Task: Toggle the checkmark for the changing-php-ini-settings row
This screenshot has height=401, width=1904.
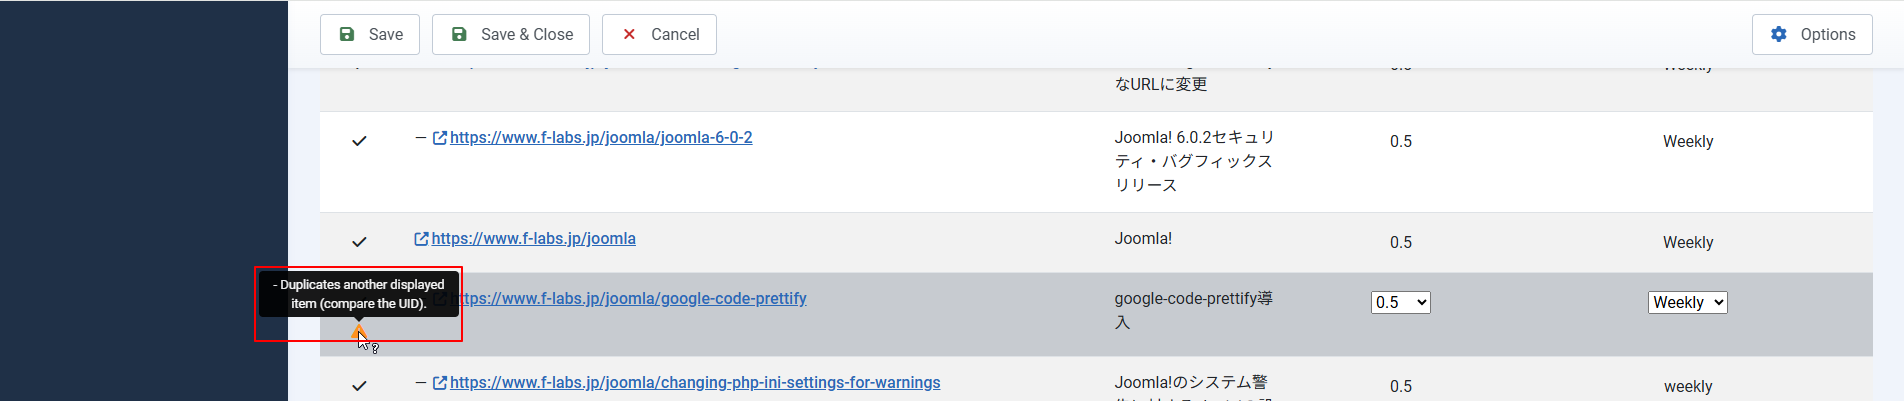Action: 359,386
